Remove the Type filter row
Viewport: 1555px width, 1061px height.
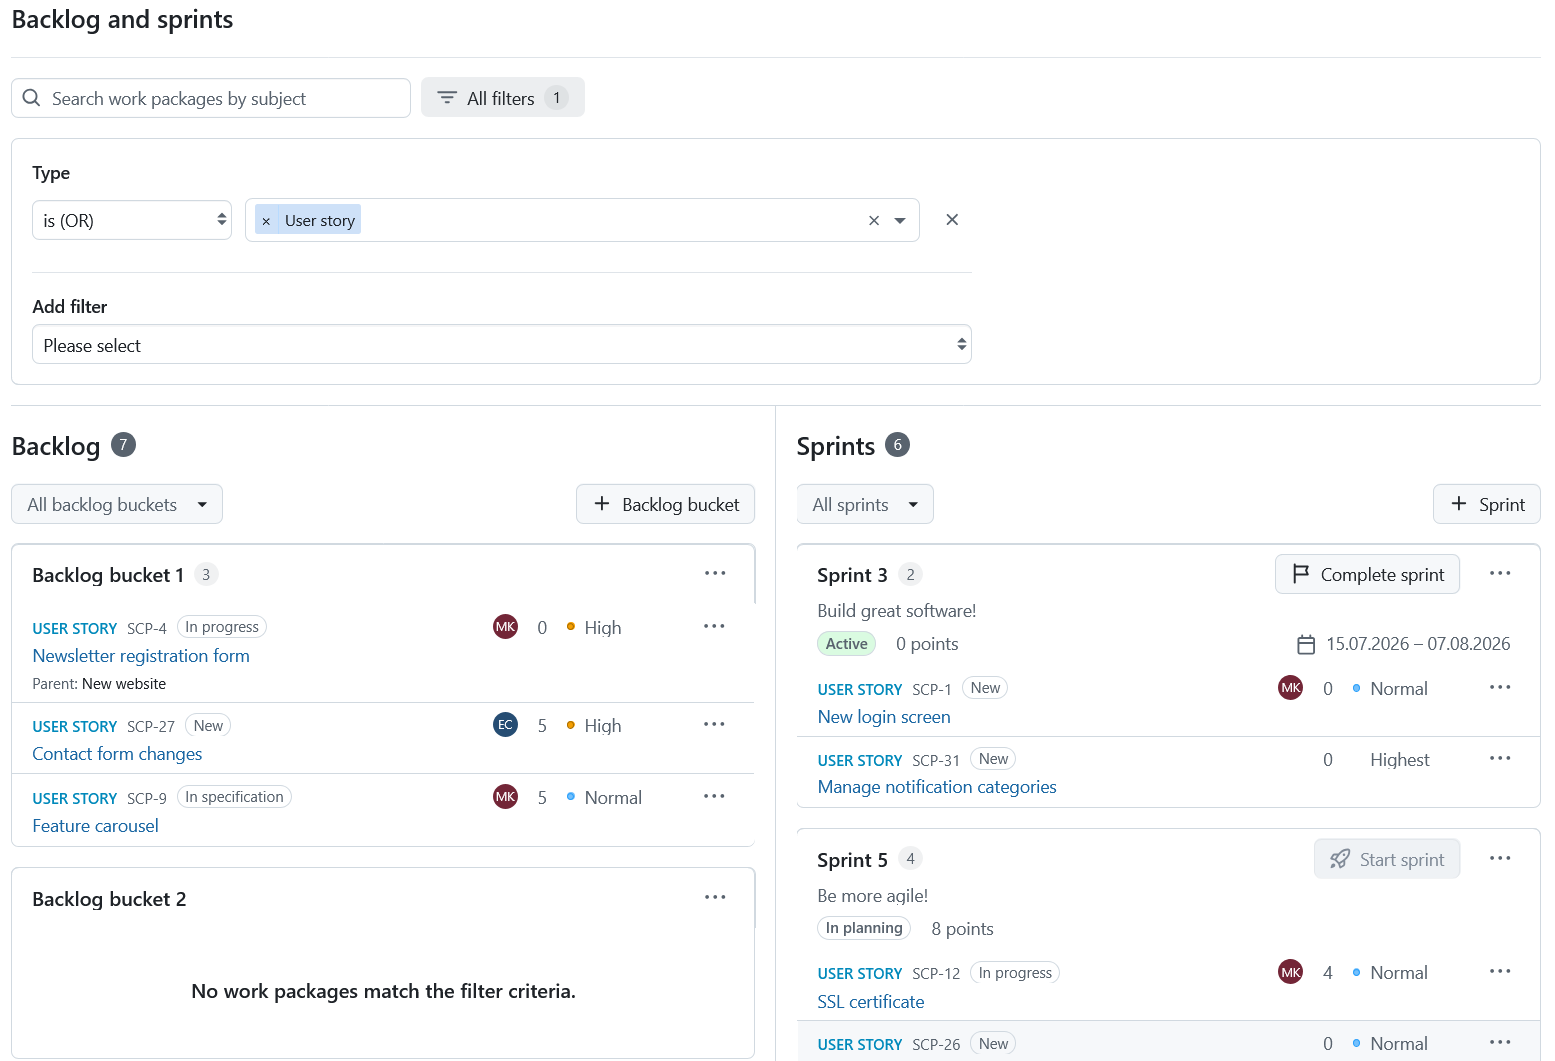952,220
